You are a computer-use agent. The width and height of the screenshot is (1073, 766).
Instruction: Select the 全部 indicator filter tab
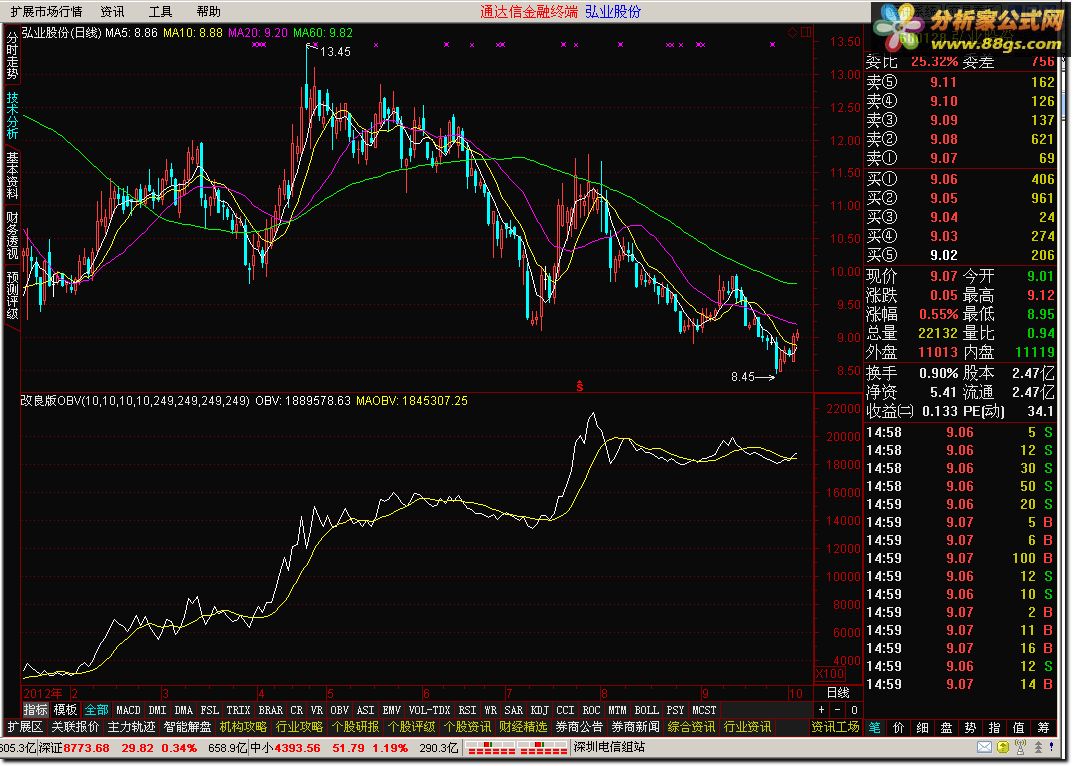(x=96, y=710)
